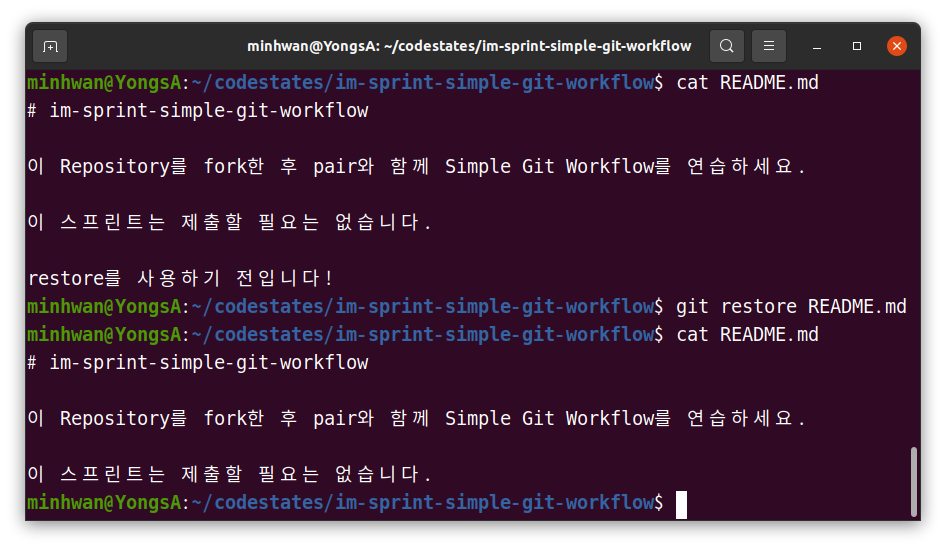This screenshot has height=549, width=946.
Task: Click the cursor at the last prompt
Action: point(681,505)
